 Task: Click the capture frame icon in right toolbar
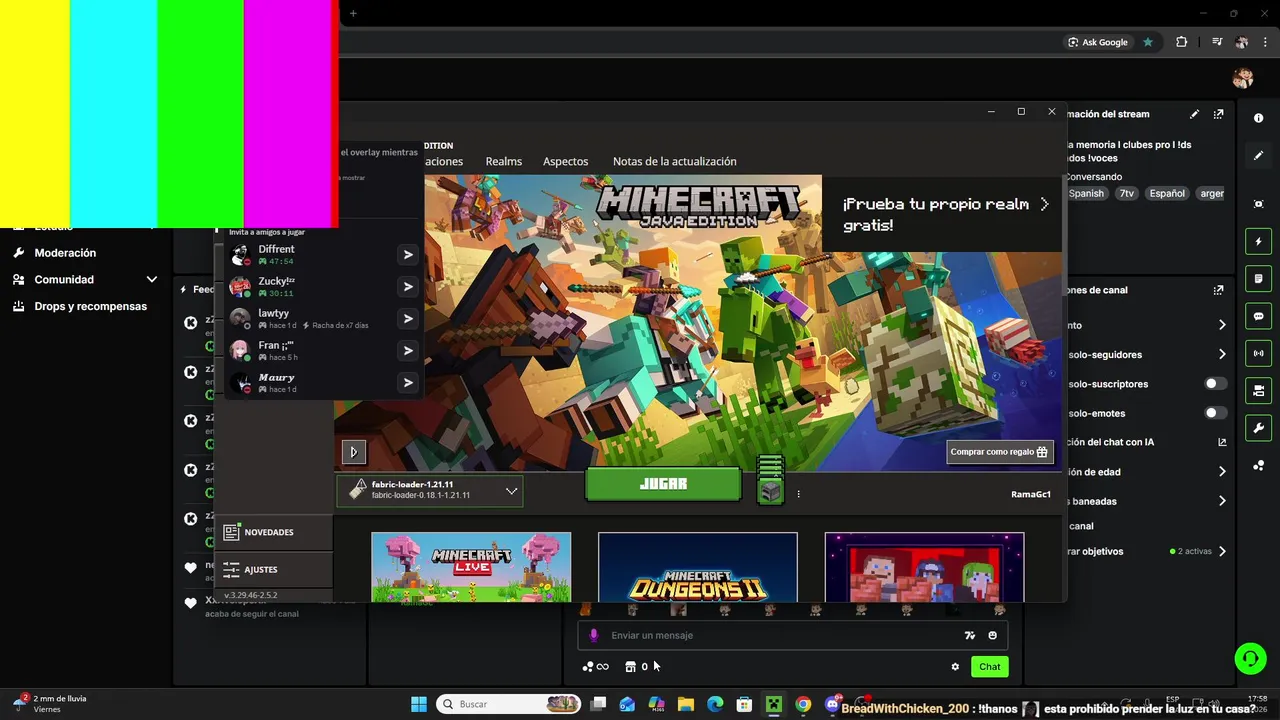pyautogui.click(x=1258, y=204)
